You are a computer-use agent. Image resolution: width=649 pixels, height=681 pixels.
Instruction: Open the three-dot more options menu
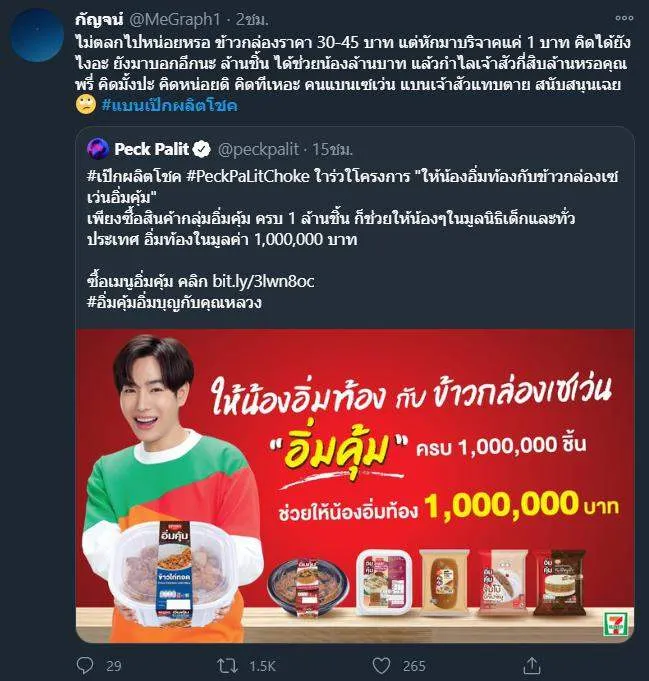click(x=624, y=18)
